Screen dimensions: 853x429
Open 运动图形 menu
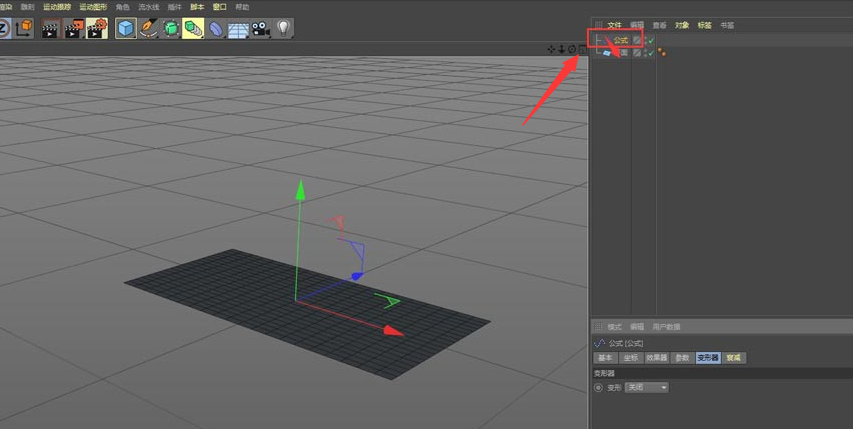[93, 7]
